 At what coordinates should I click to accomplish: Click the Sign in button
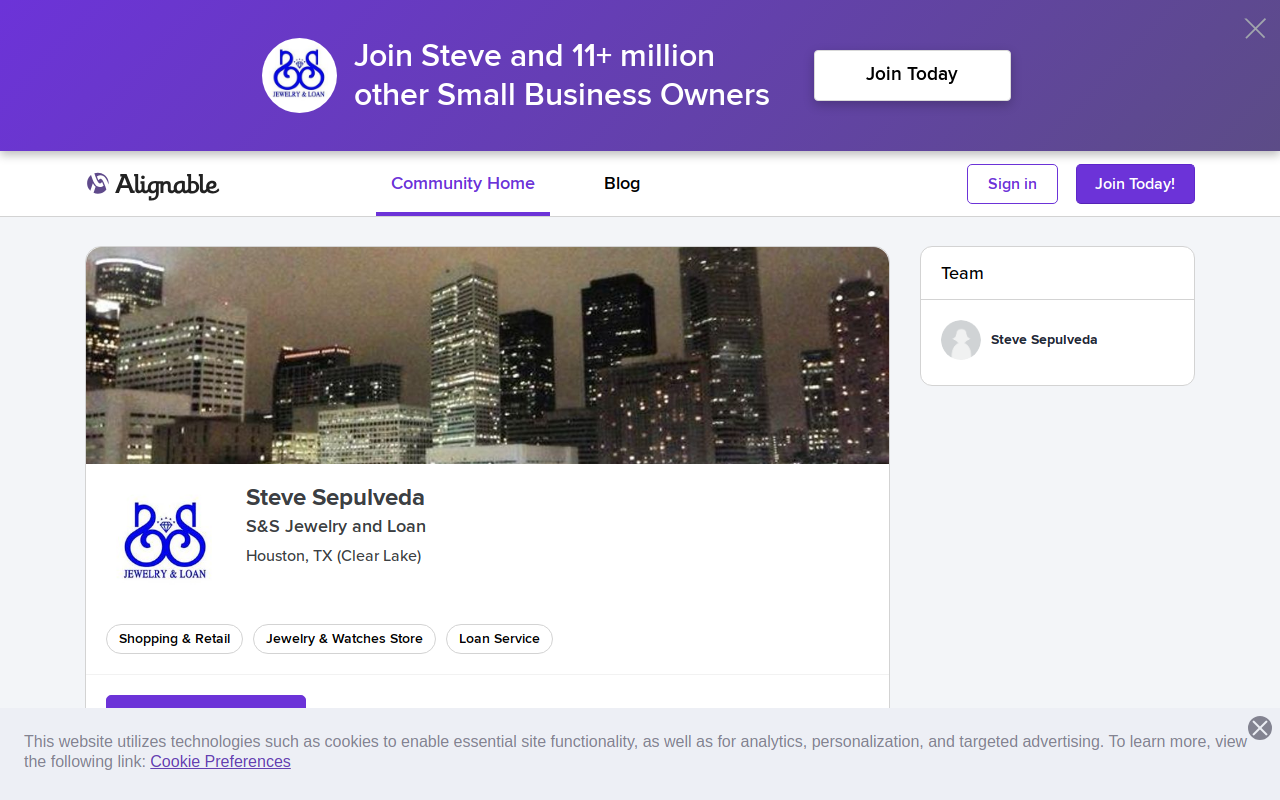pyautogui.click(x=1012, y=184)
